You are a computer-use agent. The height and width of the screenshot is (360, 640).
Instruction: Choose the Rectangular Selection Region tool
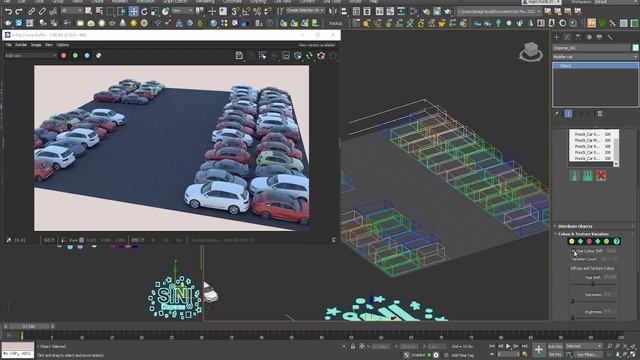tap(111, 11)
